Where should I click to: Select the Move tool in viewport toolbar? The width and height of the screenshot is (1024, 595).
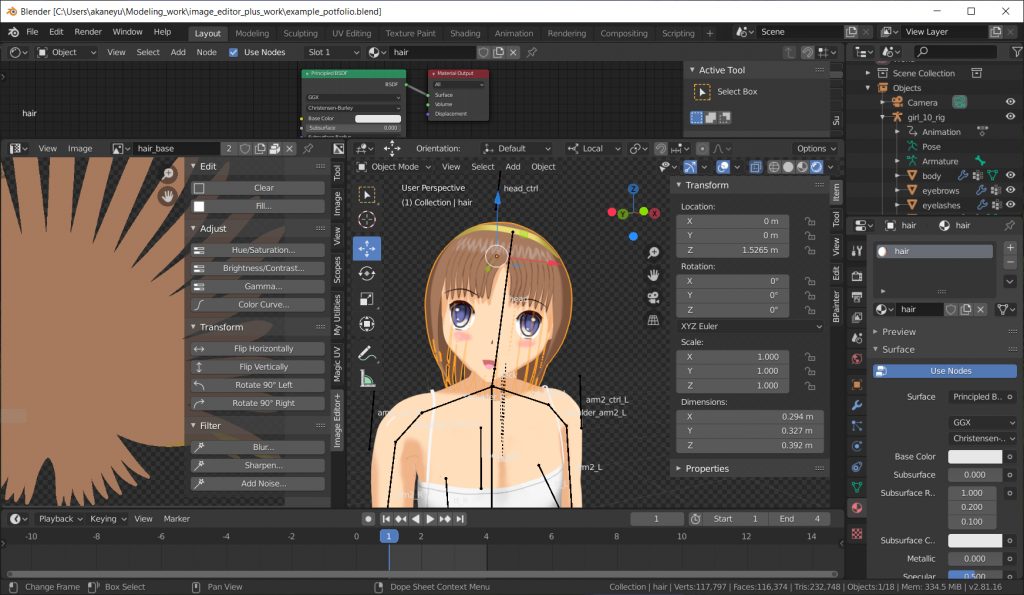(367, 248)
